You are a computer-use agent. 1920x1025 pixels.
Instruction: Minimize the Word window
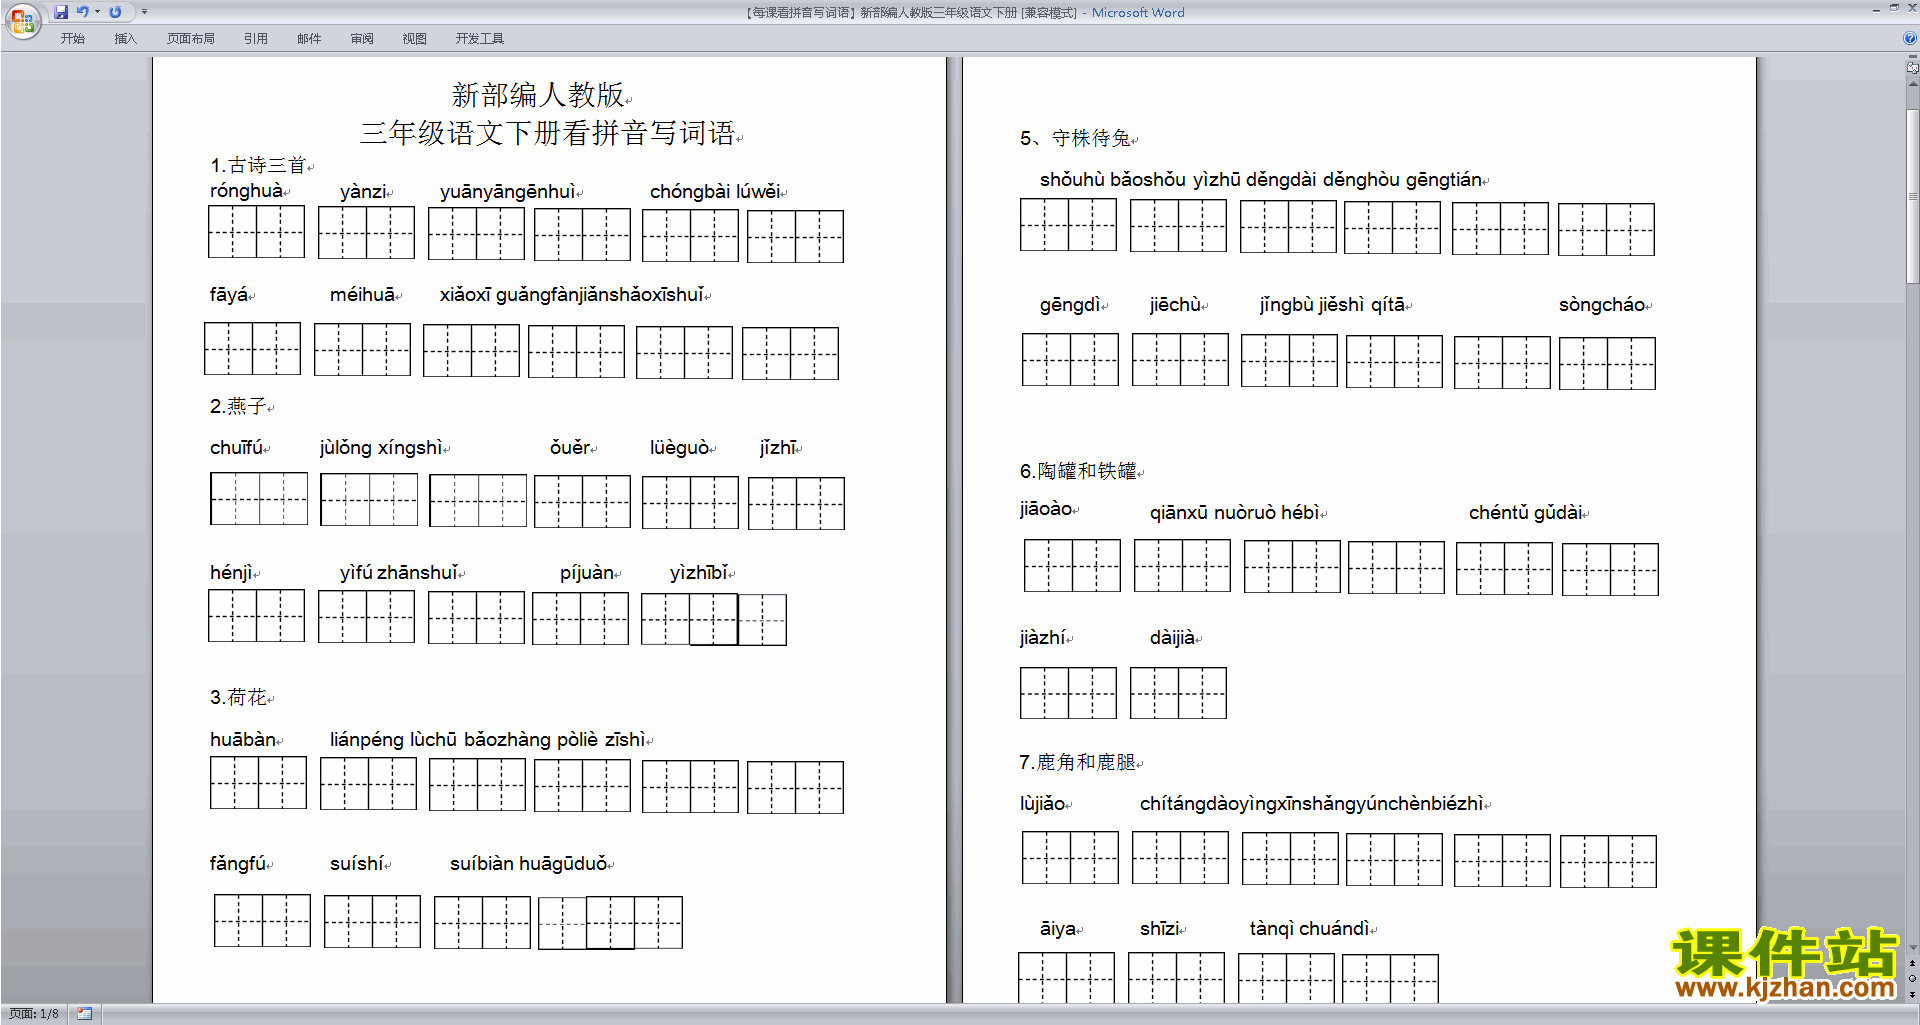coord(1876,9)
